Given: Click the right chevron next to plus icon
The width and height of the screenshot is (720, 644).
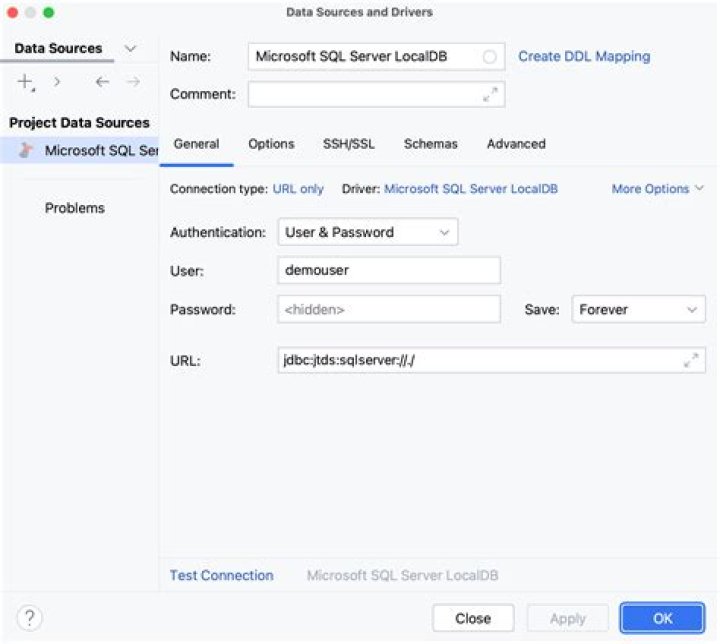Looking at the screenshot, I should click(x=56, y=82).
